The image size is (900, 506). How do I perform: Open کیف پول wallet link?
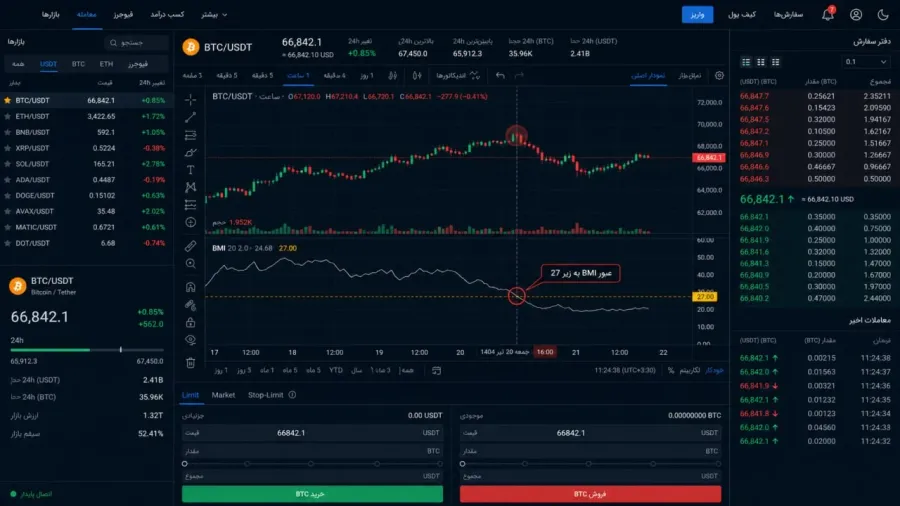[742, 14]
